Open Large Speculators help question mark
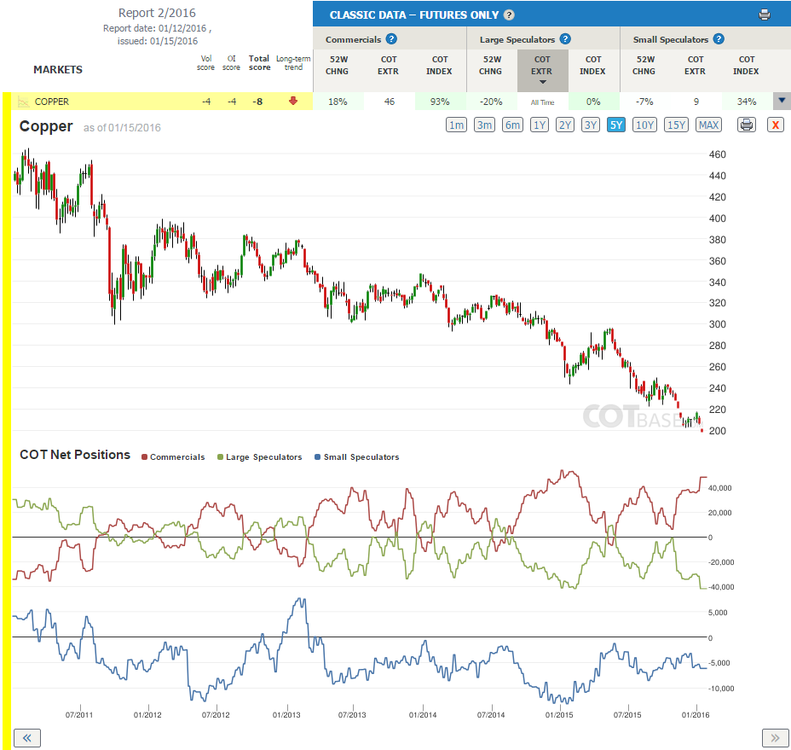The width and height of the screenshot is (791, 750). pyautogui.click(x=565, y=39)
